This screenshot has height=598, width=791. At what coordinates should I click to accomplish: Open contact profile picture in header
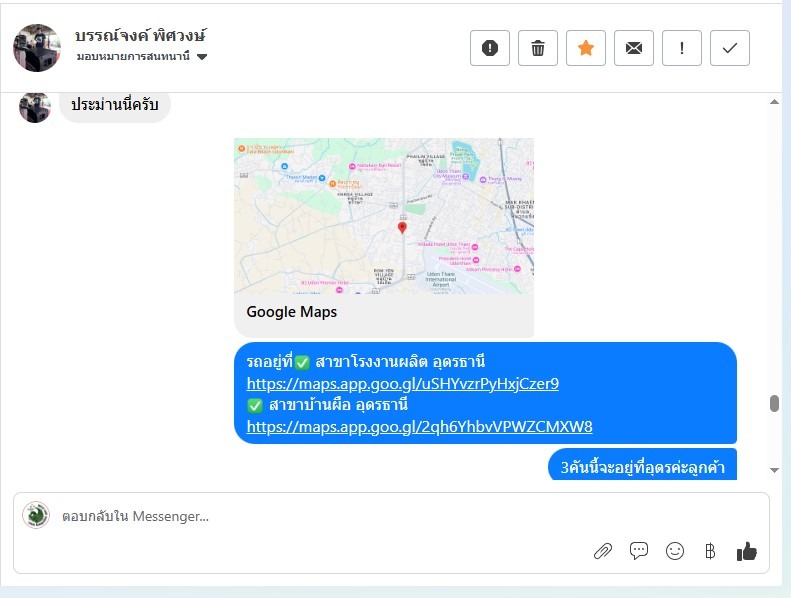point(37,48)
